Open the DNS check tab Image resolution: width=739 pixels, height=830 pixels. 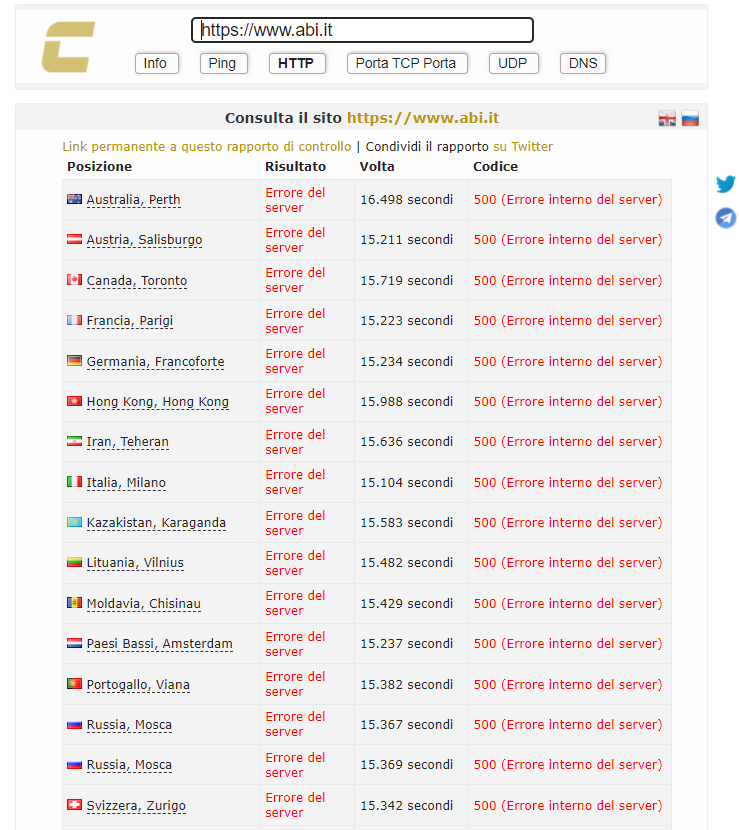point(582,63)
